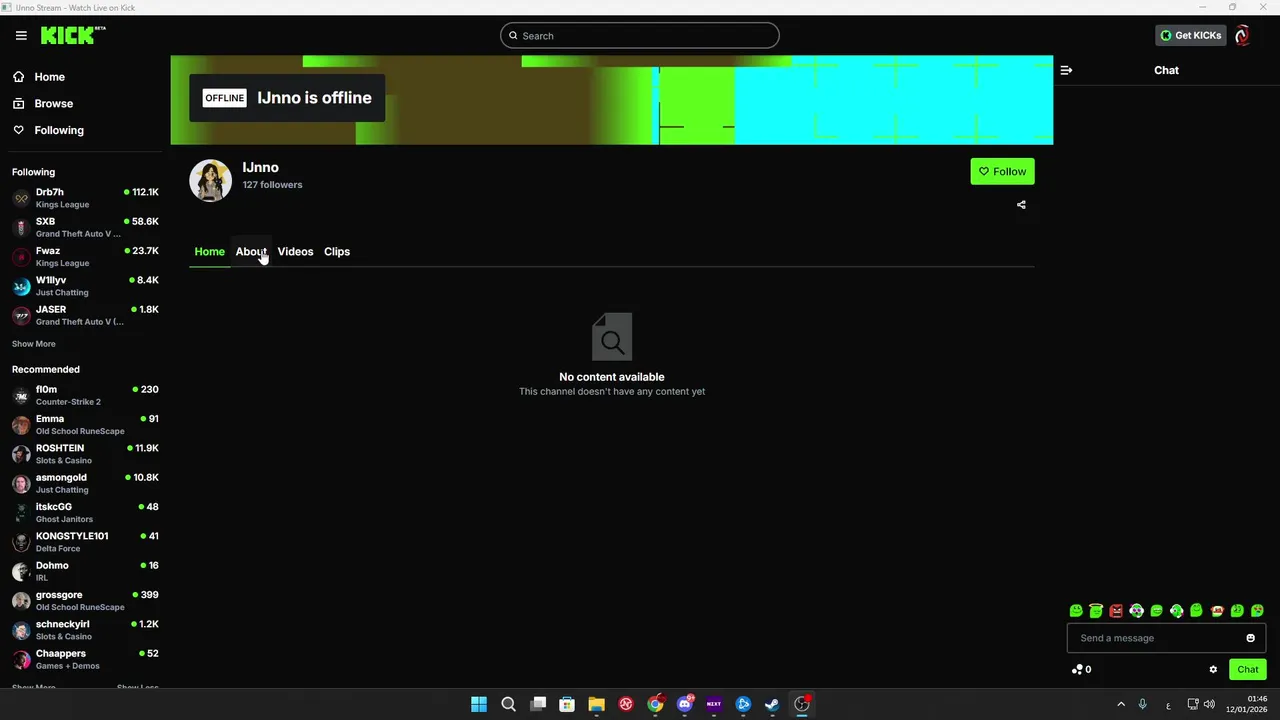Open Discord from taskbar

coord(685,704)
